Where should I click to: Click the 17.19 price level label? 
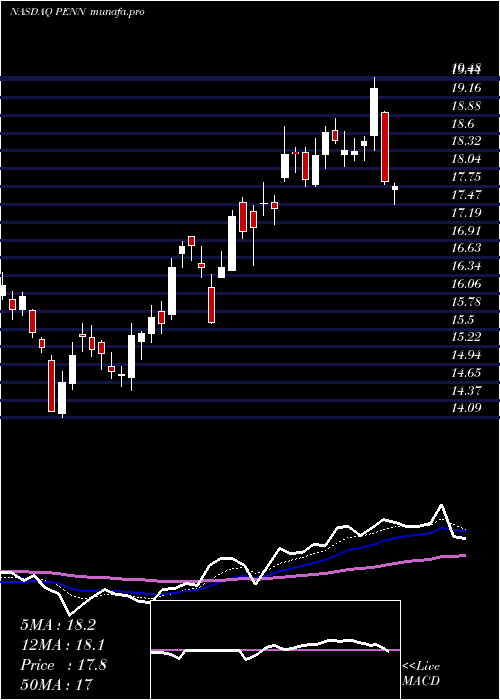(x=466, y=212)
